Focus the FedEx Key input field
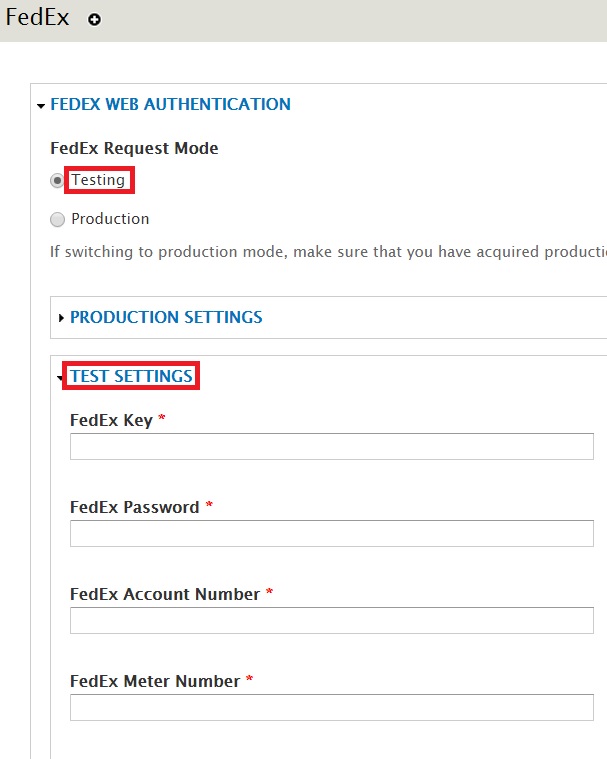Viewport: 607px width, 759px height. pyautogui.click(x=332, y=446)
